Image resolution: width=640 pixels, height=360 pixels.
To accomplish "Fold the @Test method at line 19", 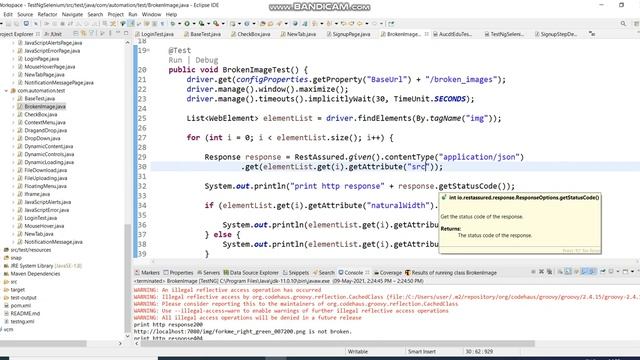I will 149,50.
